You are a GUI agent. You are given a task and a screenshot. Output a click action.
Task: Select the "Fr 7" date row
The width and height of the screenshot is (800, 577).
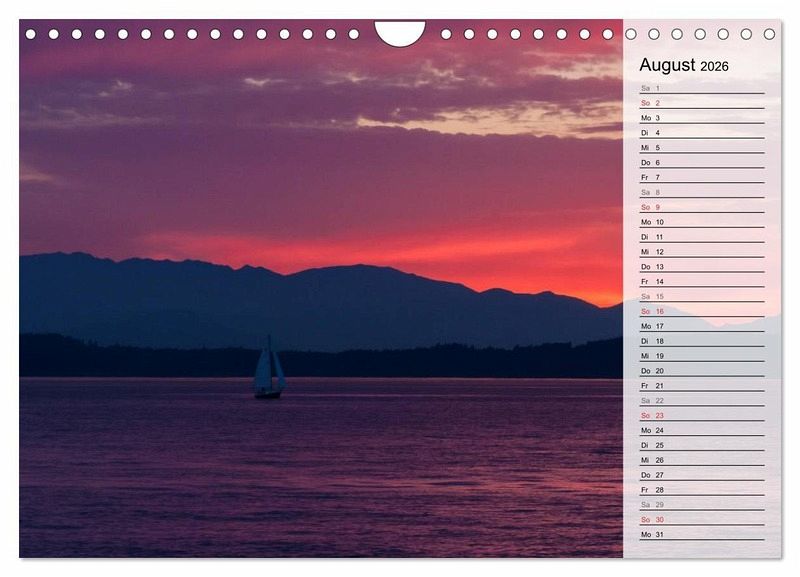[702, 178]
